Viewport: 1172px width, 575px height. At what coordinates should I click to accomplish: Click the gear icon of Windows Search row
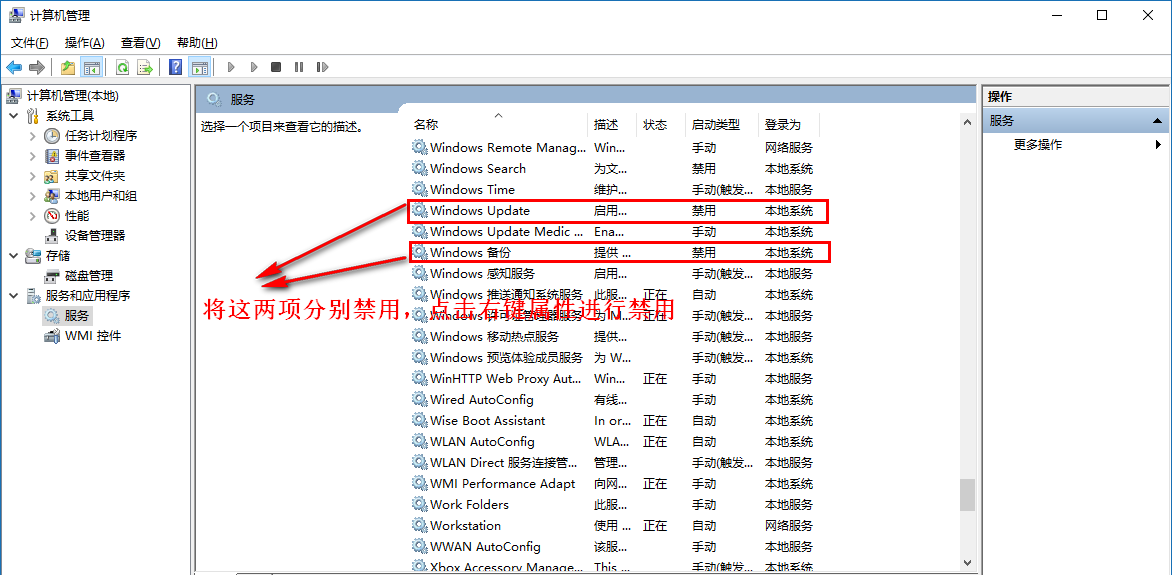pos(419,169)
